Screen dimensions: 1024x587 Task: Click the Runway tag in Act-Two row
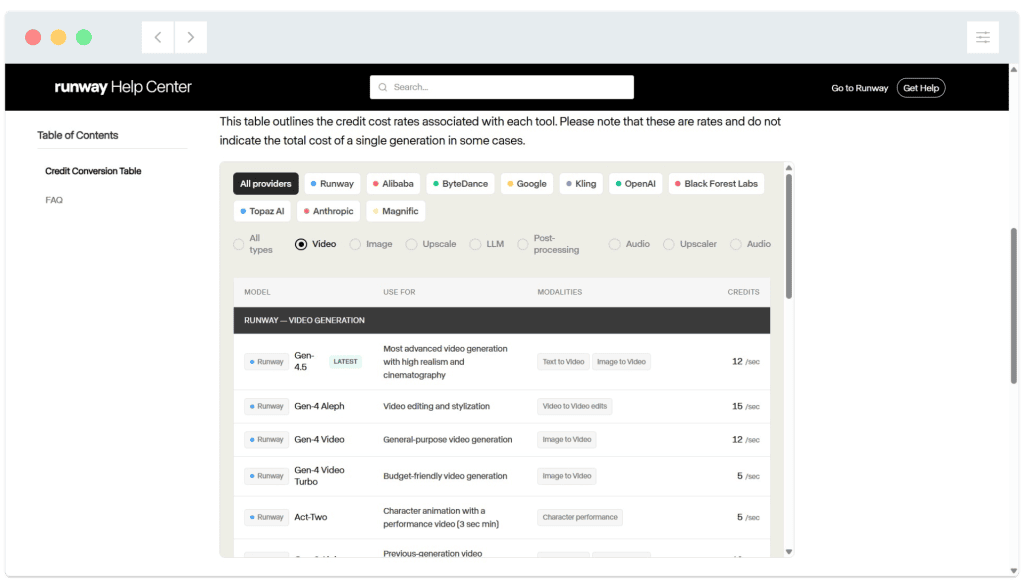coord(266,517)
